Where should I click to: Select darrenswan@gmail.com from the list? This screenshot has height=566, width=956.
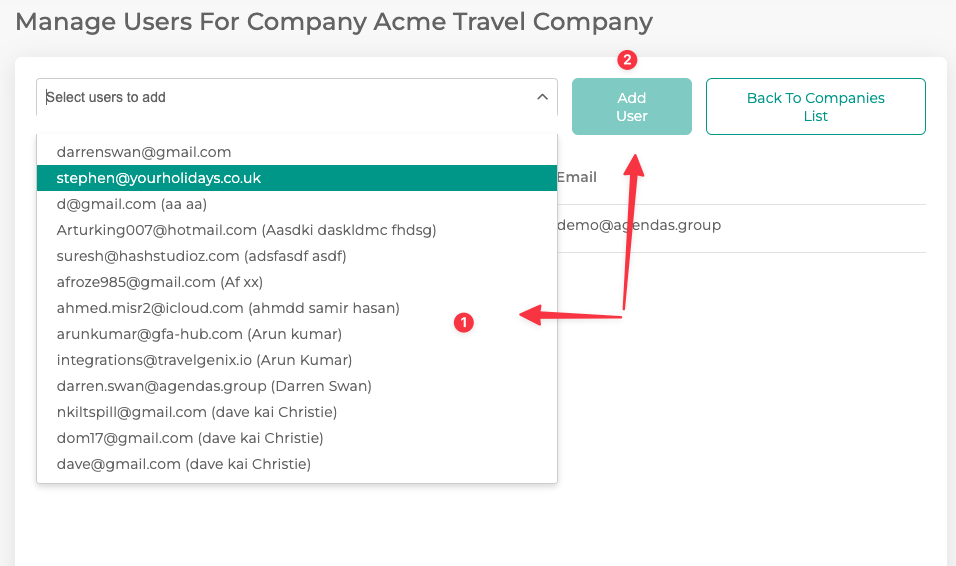pyautogui.click(x=144, y=152)
